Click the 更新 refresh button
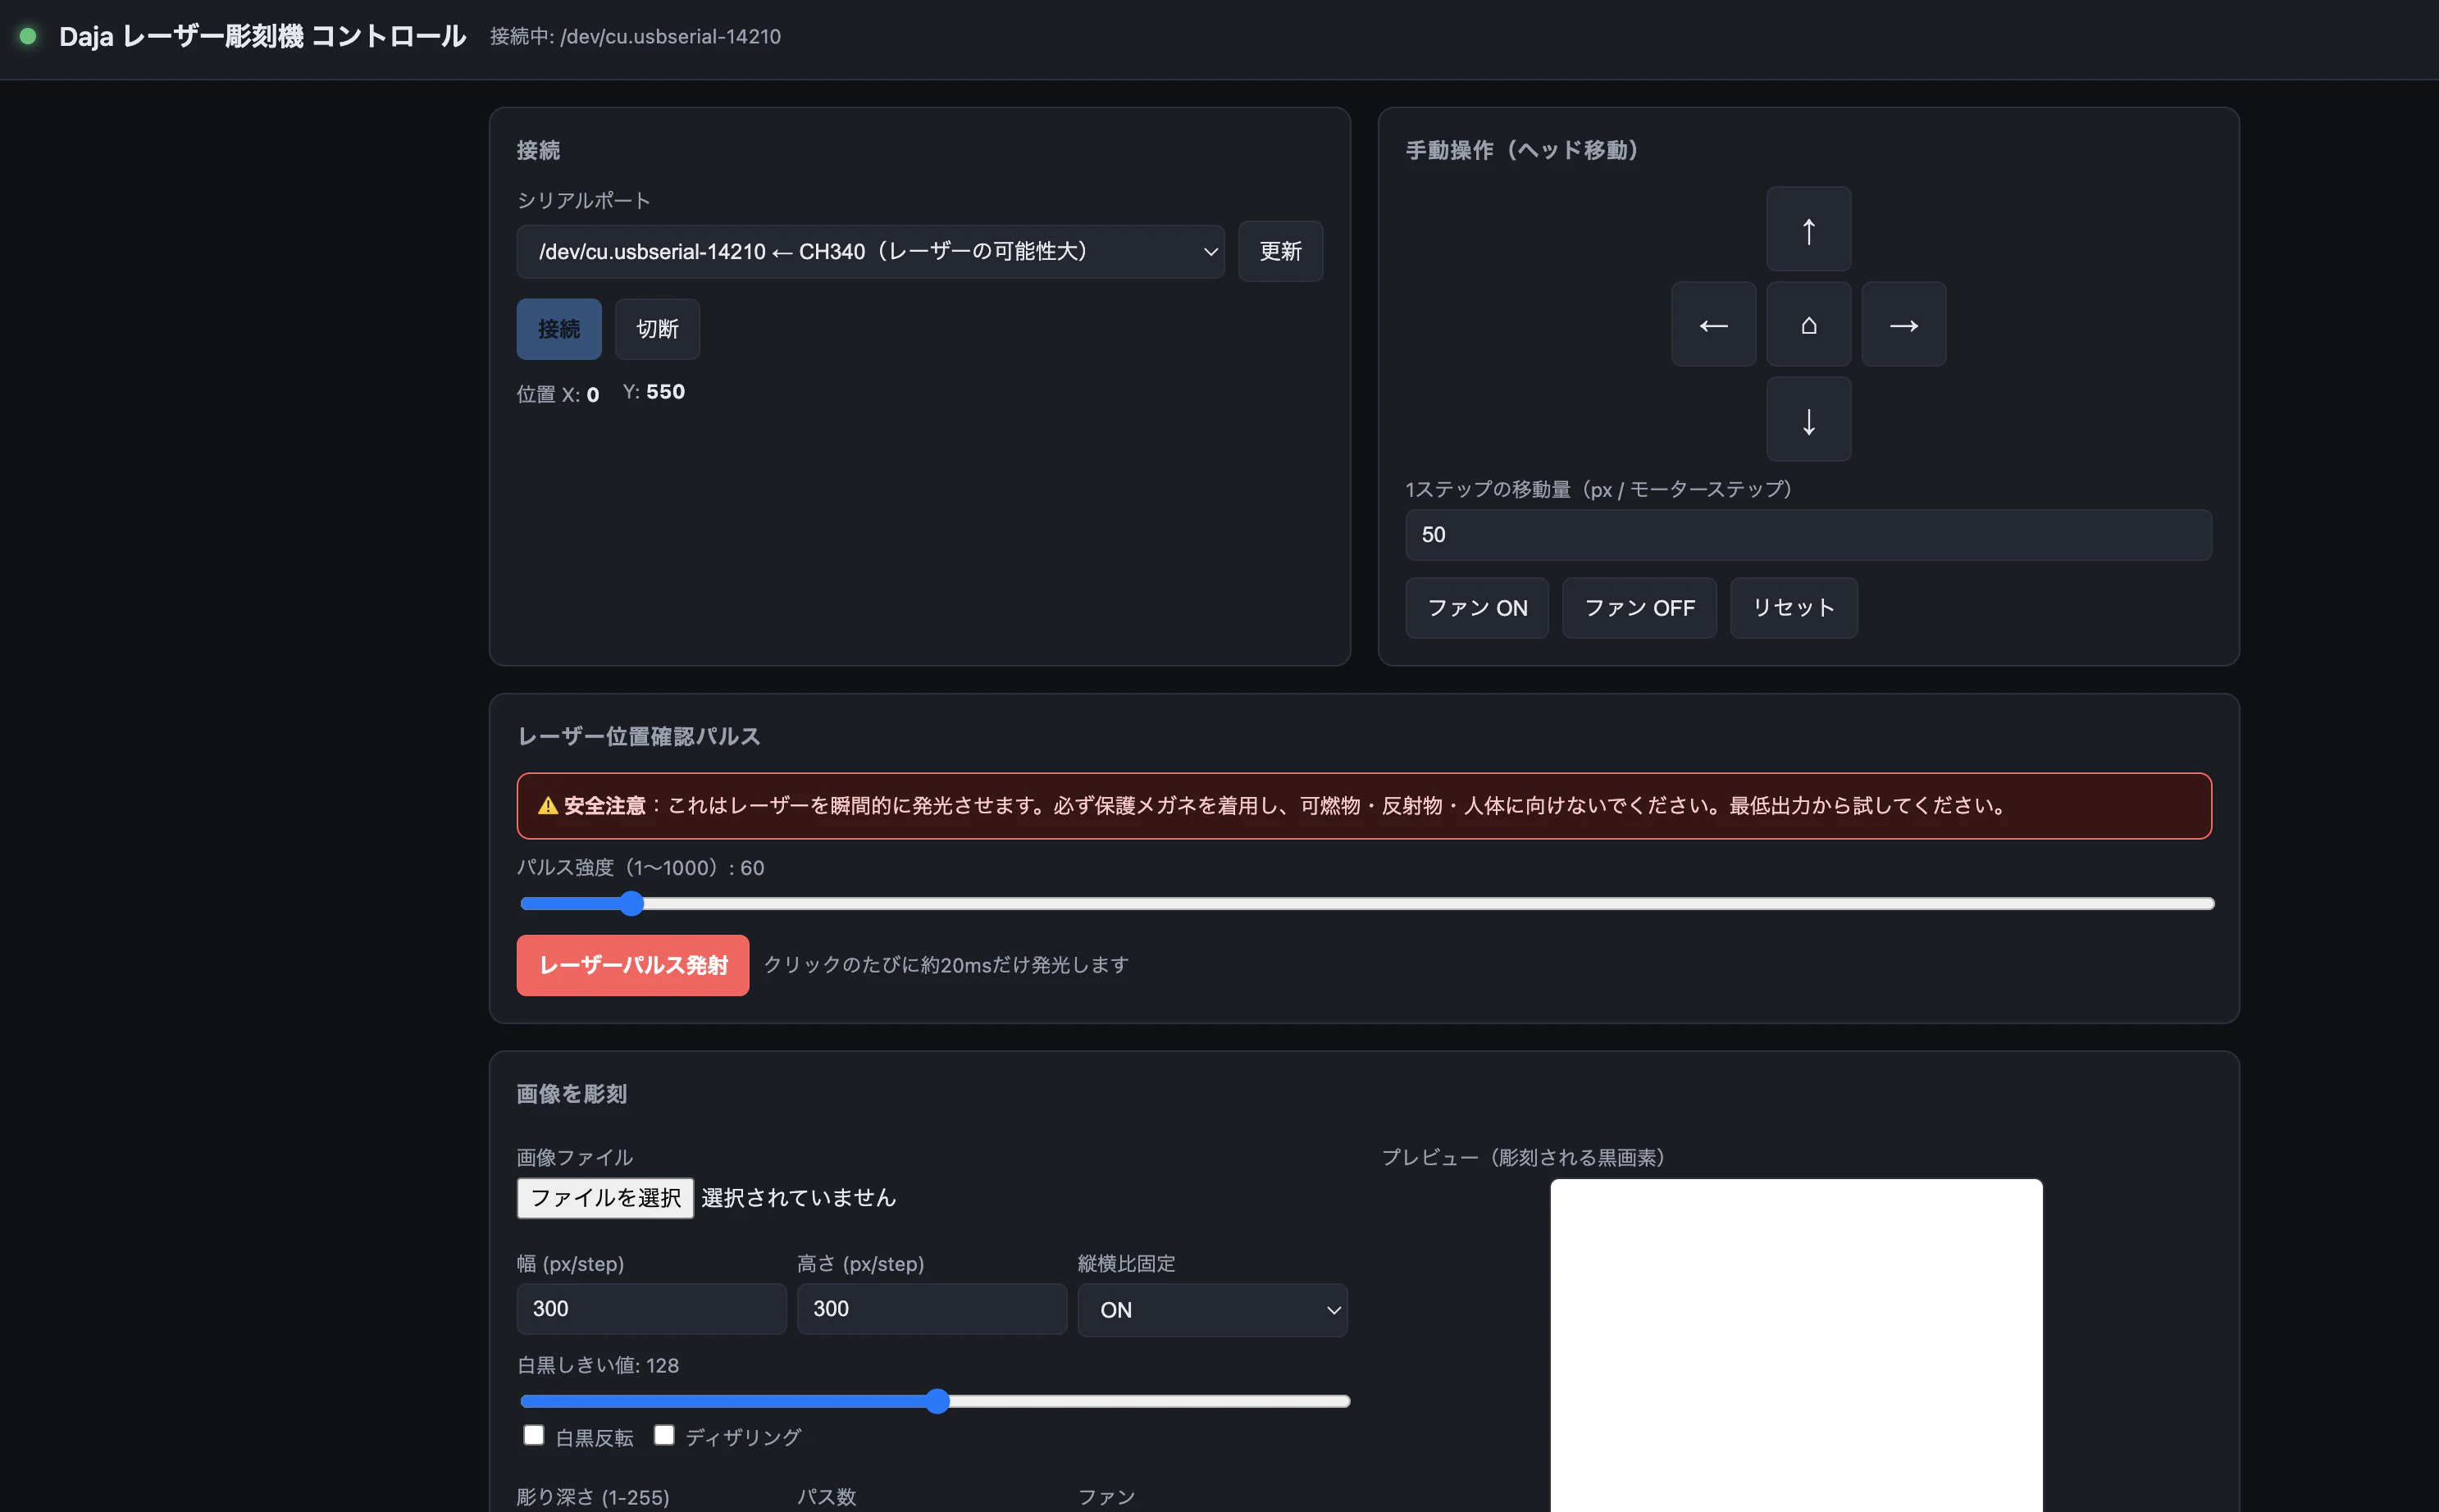 [1280, 251]
